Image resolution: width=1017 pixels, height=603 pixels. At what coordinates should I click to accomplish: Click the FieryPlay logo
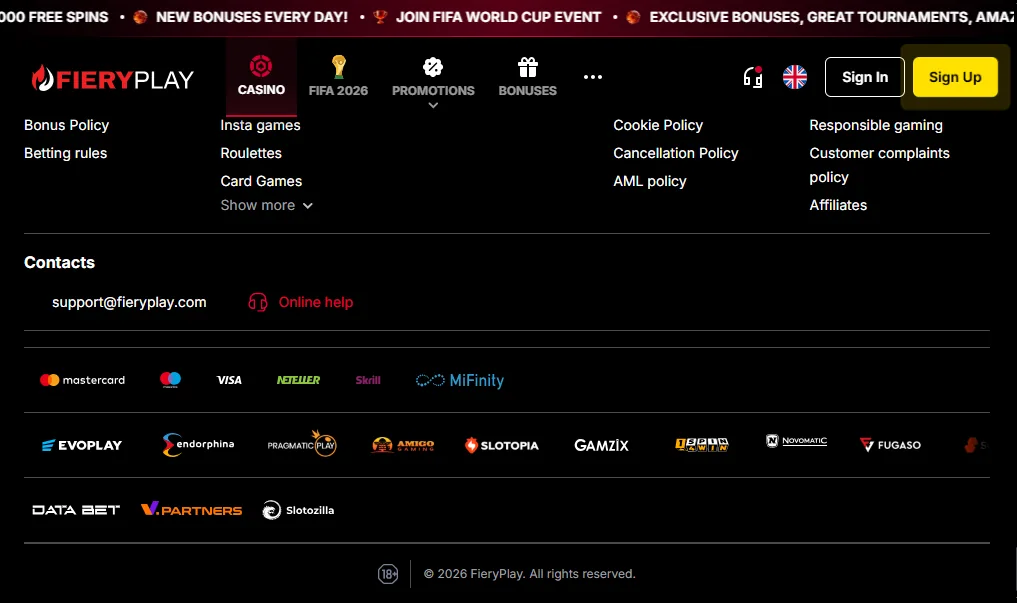pyautogui.click(x=112, y=78)
